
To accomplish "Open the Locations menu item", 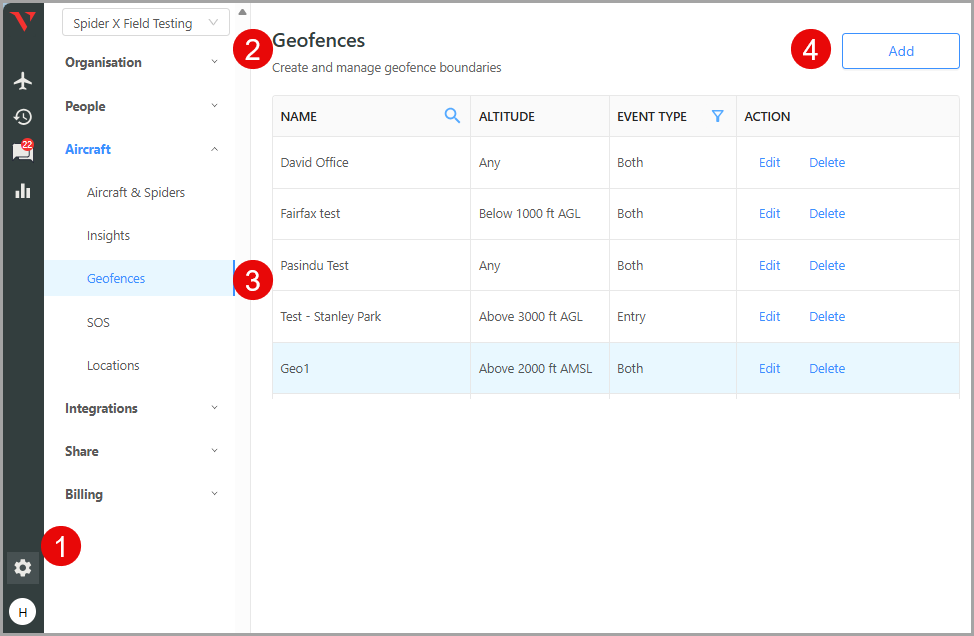I will 113,365.
